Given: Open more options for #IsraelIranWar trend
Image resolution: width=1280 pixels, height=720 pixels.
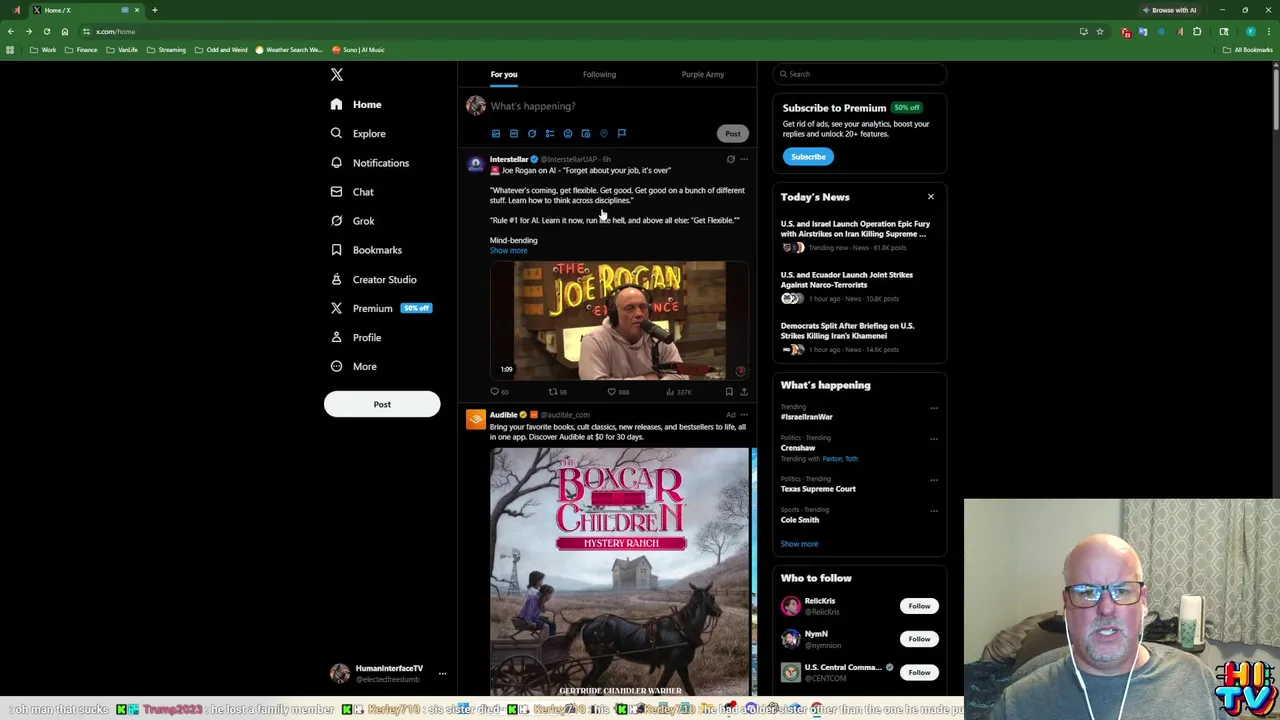Looking at the screenshot, I should [x=934, y=408].
